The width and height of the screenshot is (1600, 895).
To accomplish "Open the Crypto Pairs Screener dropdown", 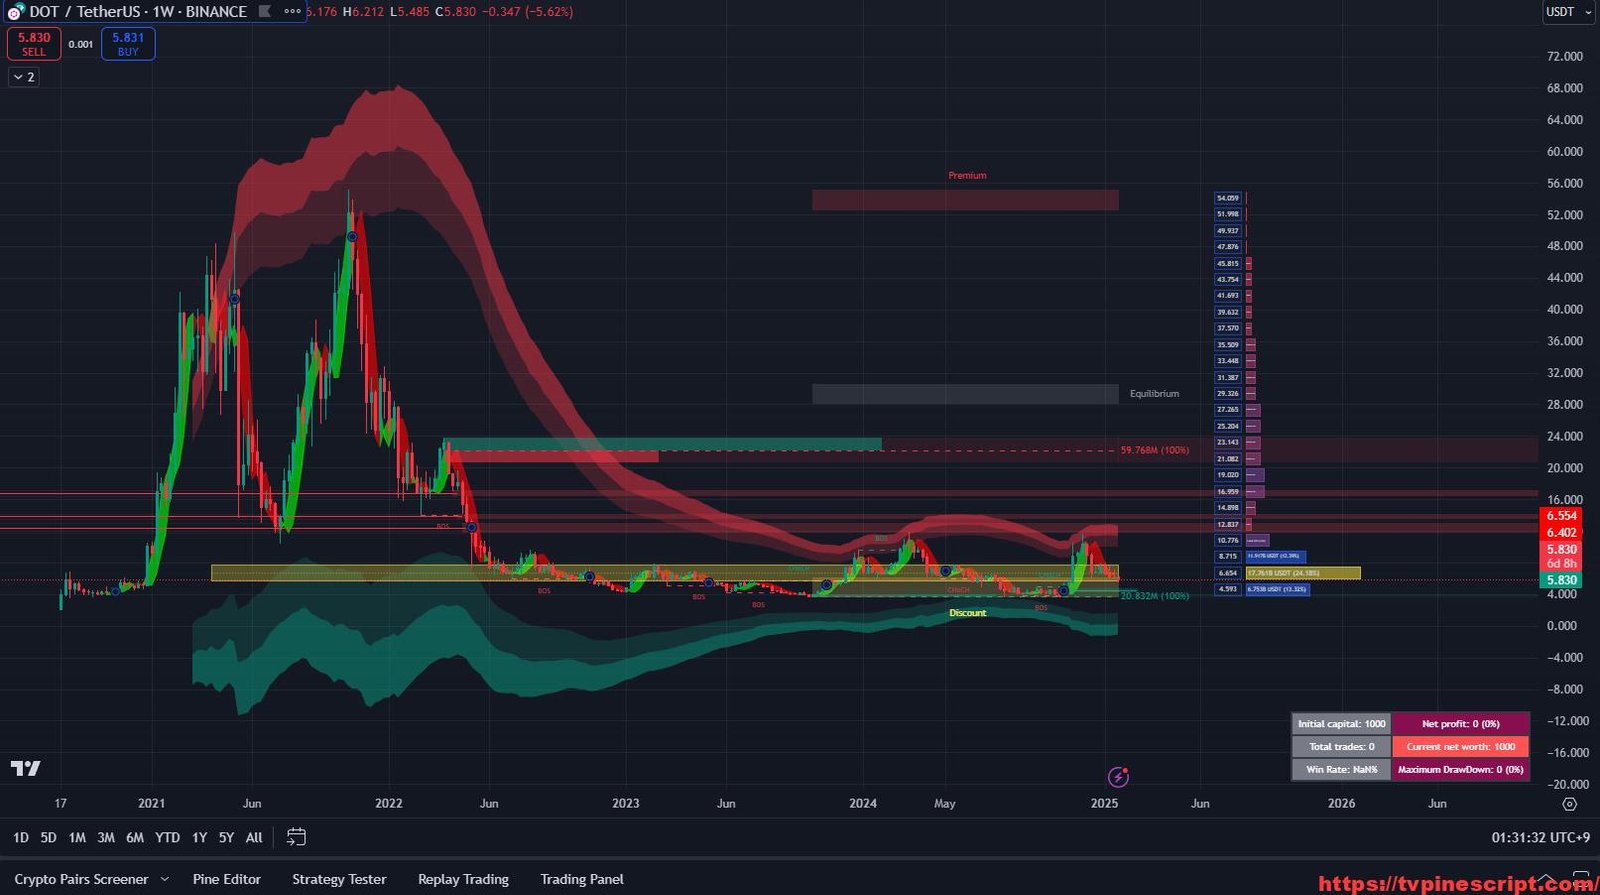I will click(x=91, y=879).
